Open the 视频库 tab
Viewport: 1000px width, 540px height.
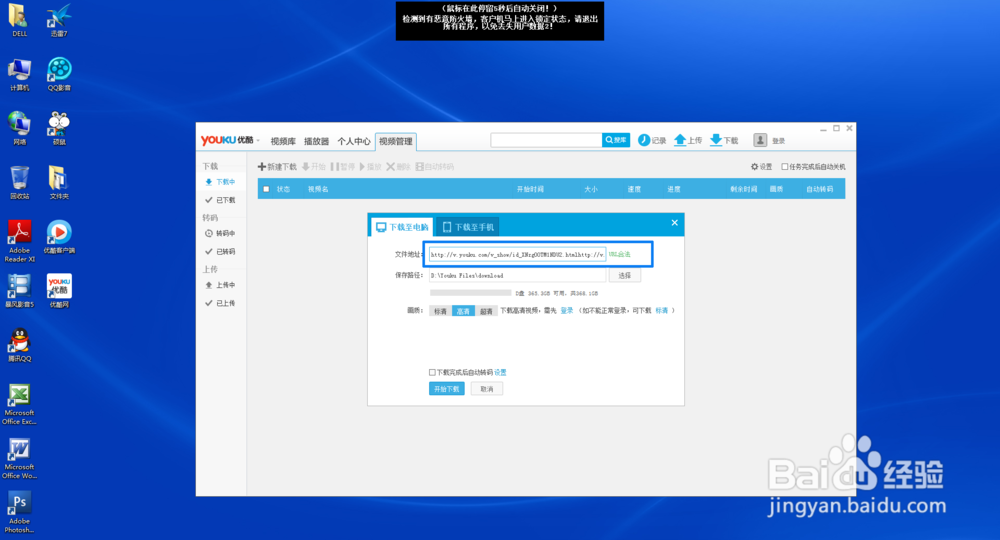(283, 142)
